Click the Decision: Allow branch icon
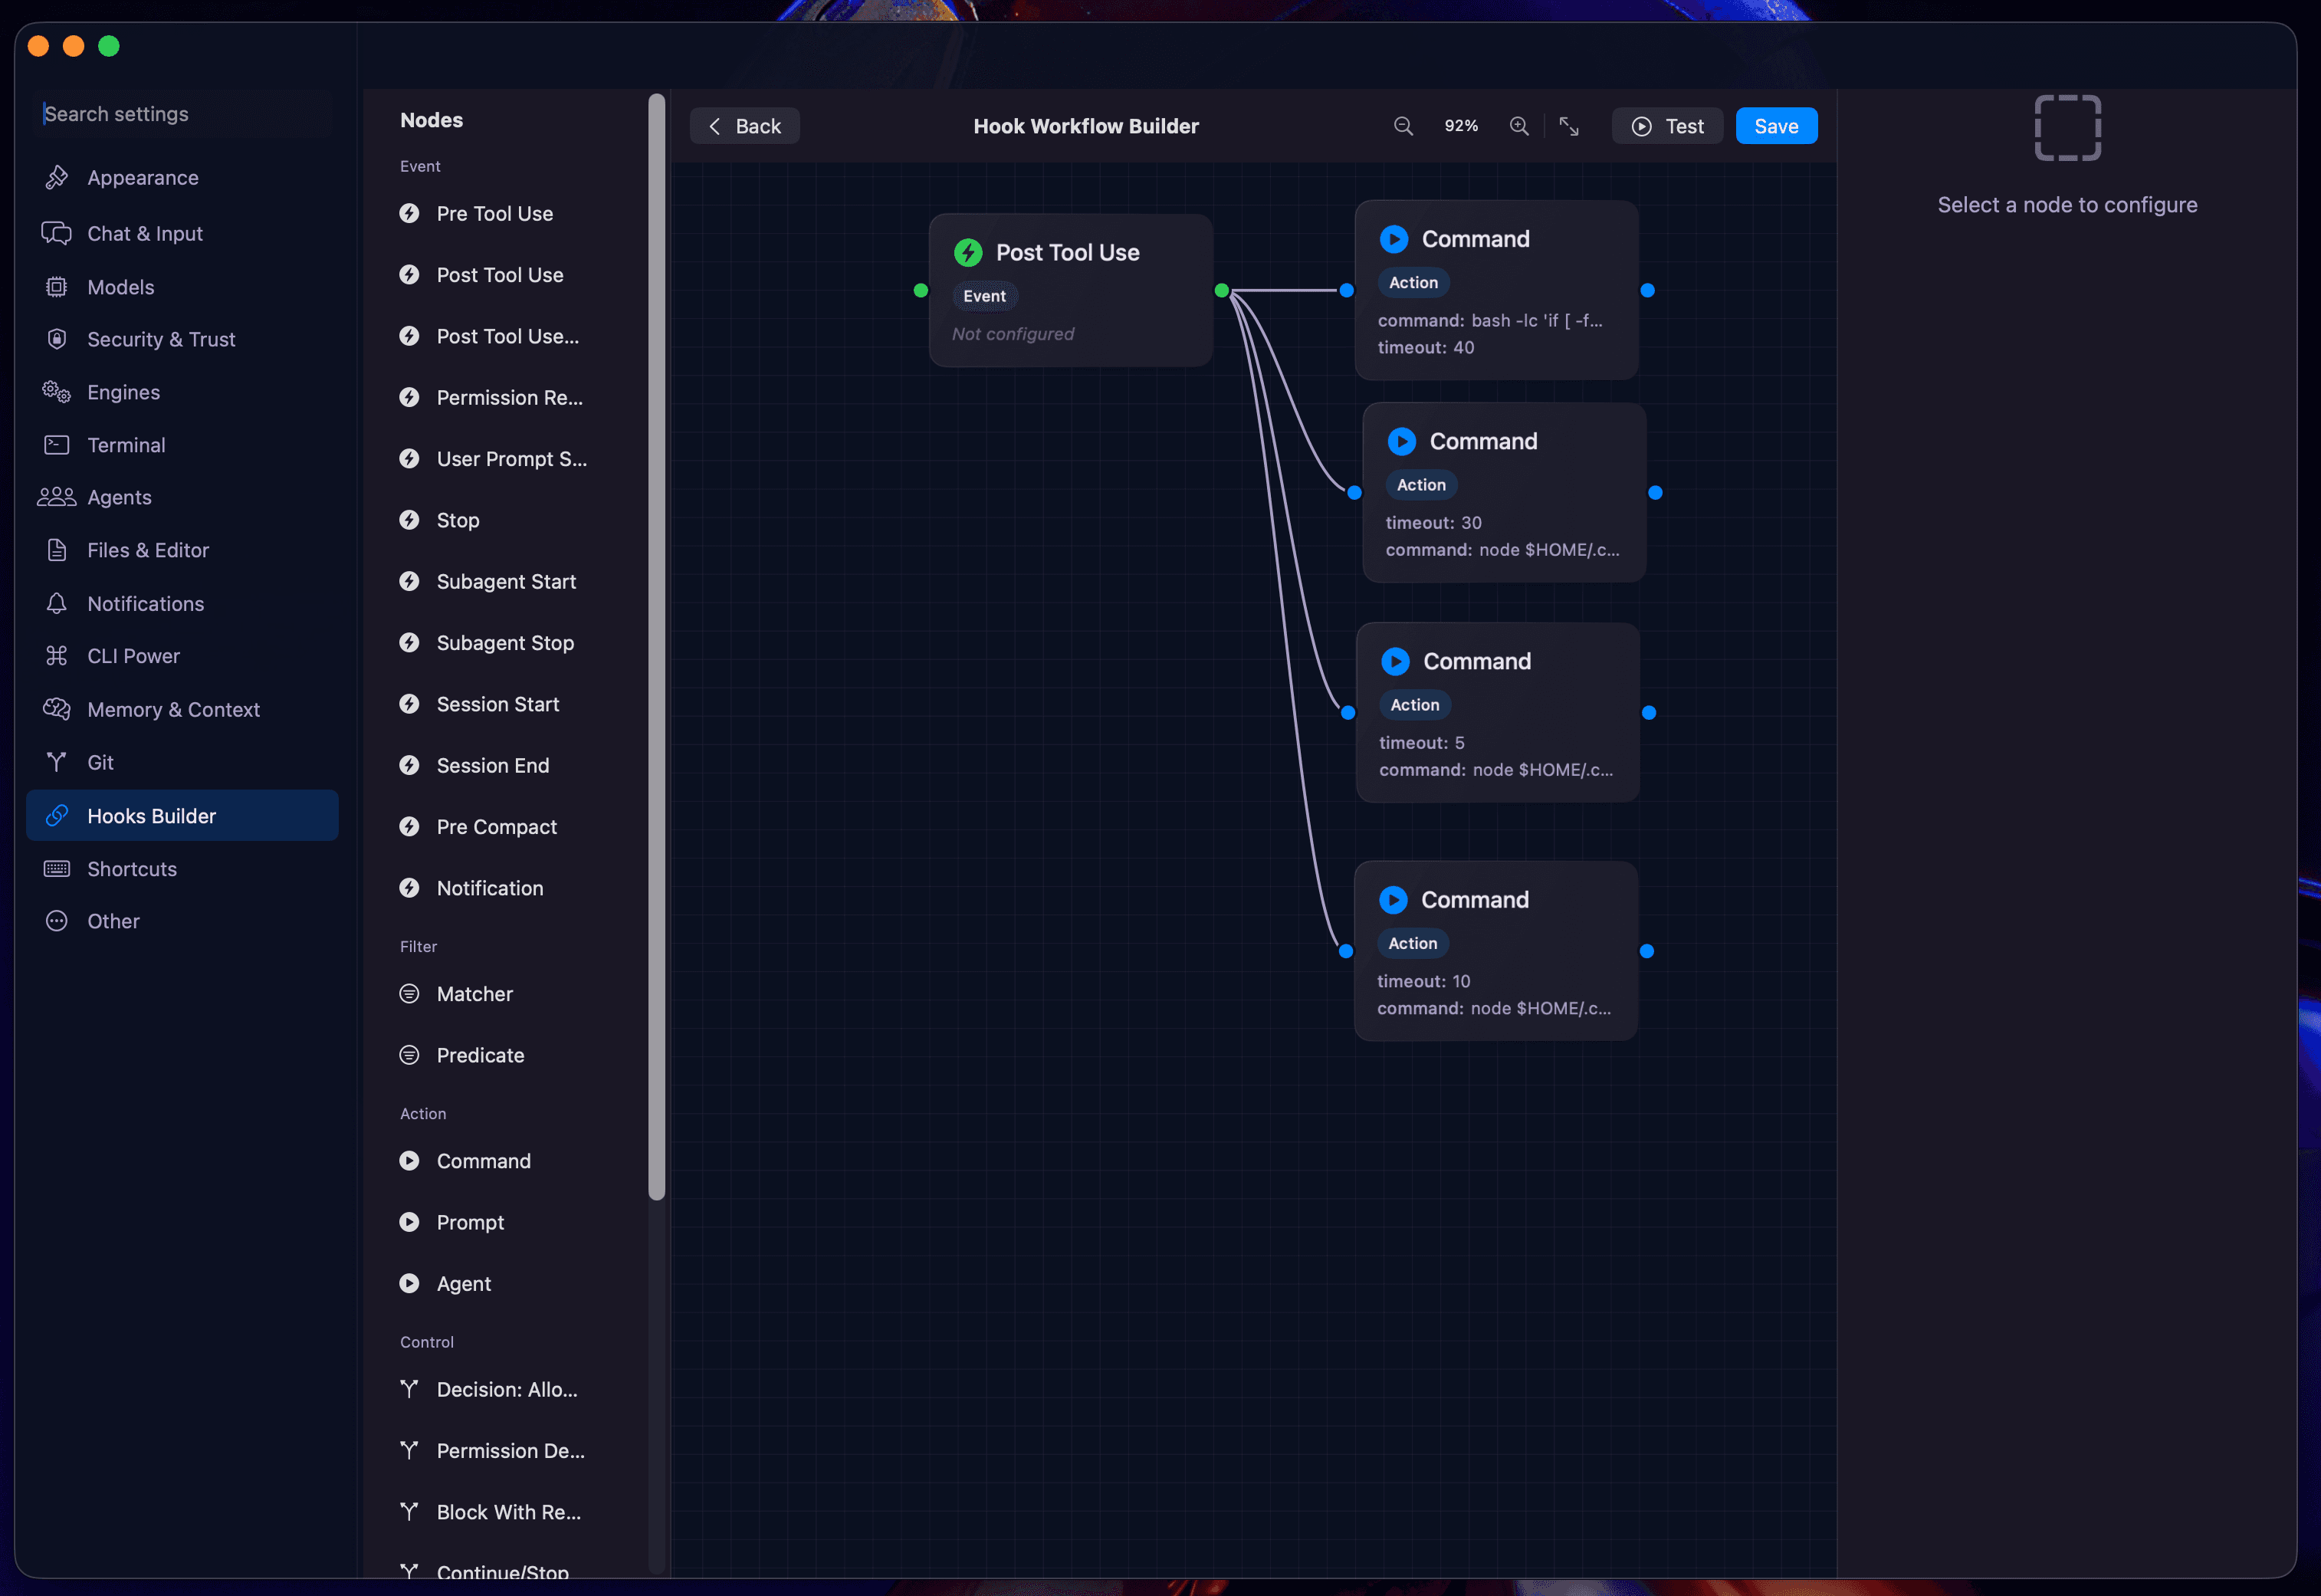Image resolution: width=2321 pixels, height=1596 pixels. click(409, 1389)
